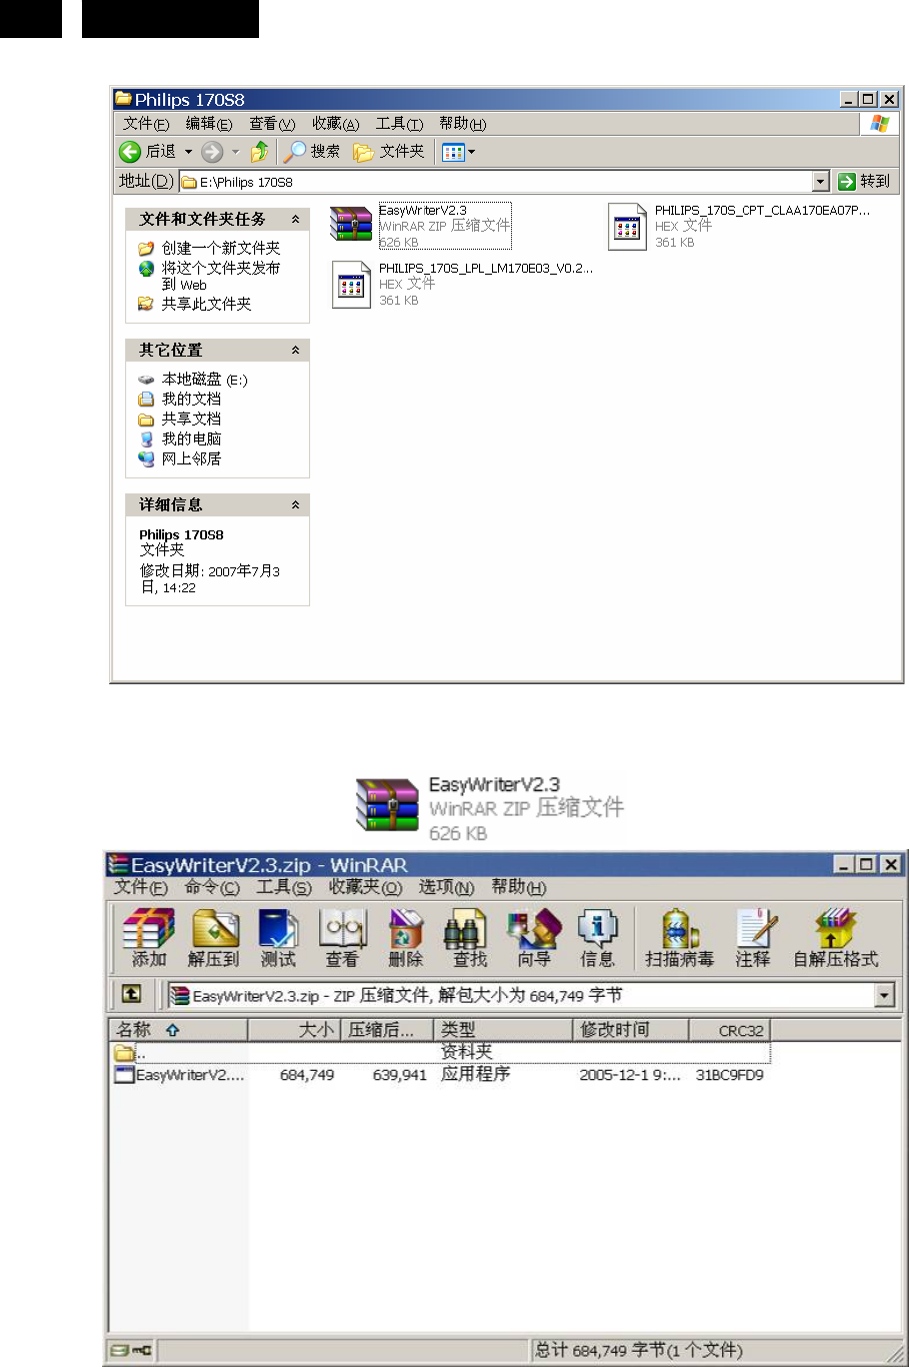Screen dimensions: 909x1367
Task: Collapse the 文件和文件夹任务 panel
Action: pos(295,219)
